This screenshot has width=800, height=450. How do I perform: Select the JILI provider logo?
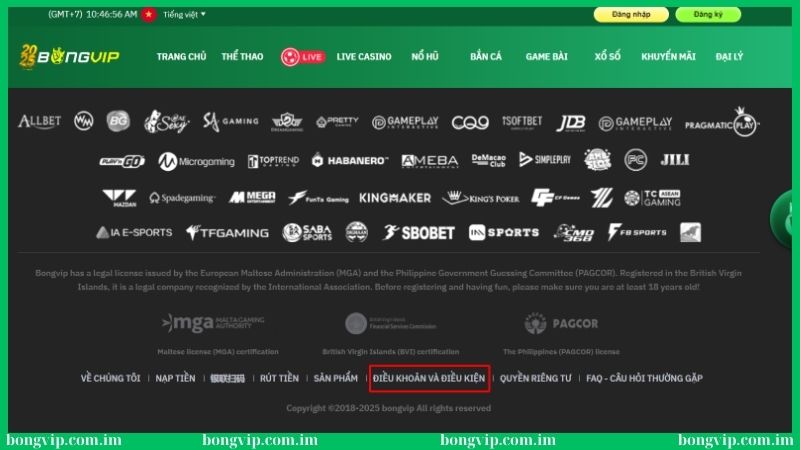point(673,160)
